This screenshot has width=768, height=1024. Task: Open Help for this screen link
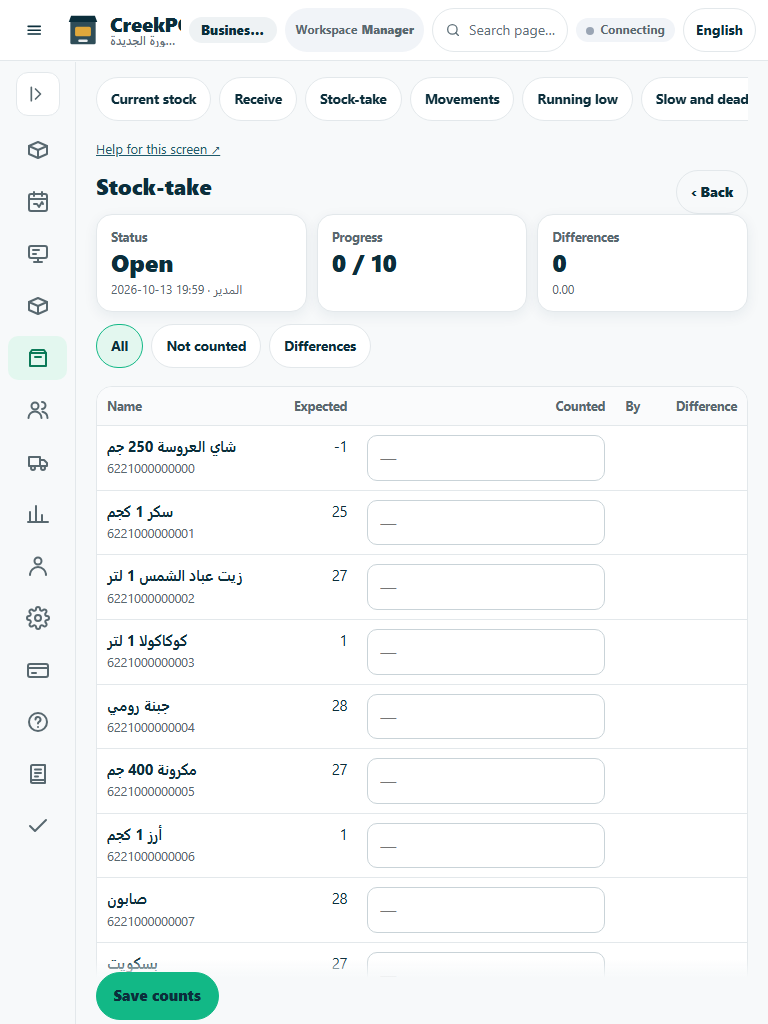pos(158,150)
